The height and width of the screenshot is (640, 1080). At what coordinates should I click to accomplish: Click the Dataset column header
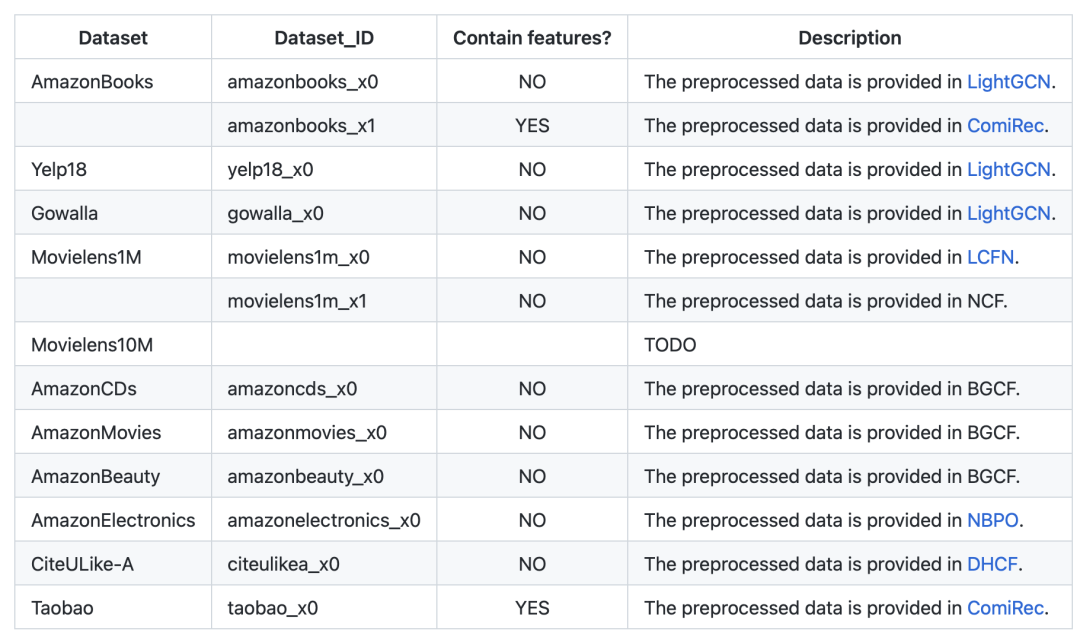(113, 38)
